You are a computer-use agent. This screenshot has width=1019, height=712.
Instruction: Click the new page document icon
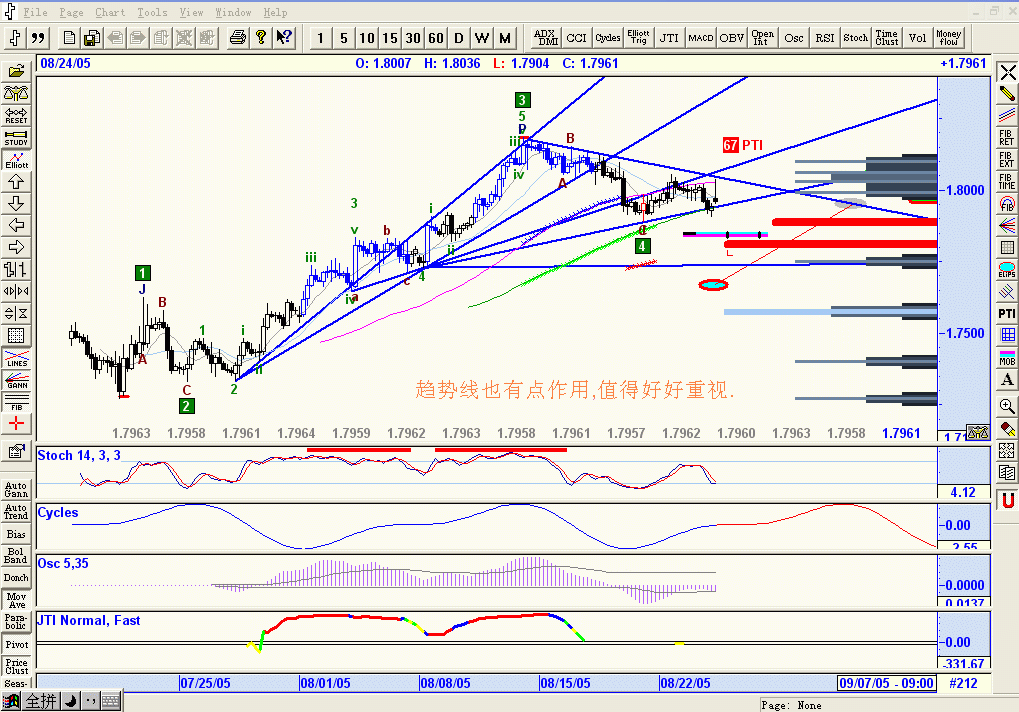coord(69,38)
